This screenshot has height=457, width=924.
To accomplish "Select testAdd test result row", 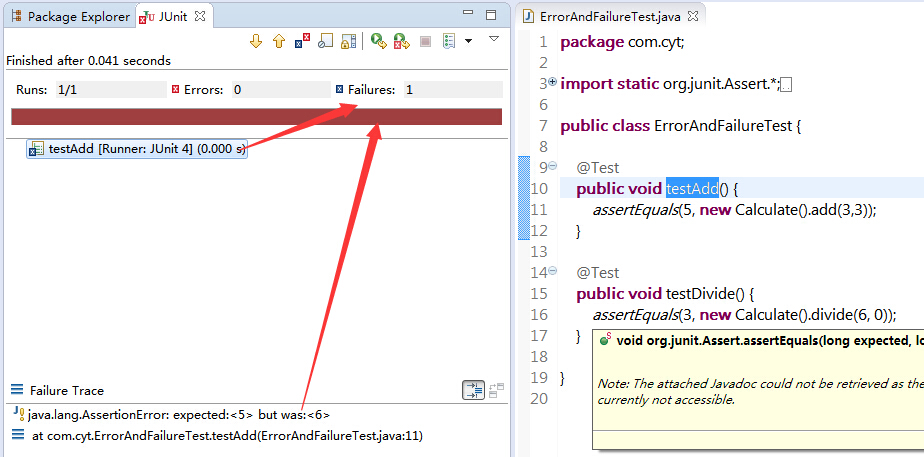I will coord(137,150).
